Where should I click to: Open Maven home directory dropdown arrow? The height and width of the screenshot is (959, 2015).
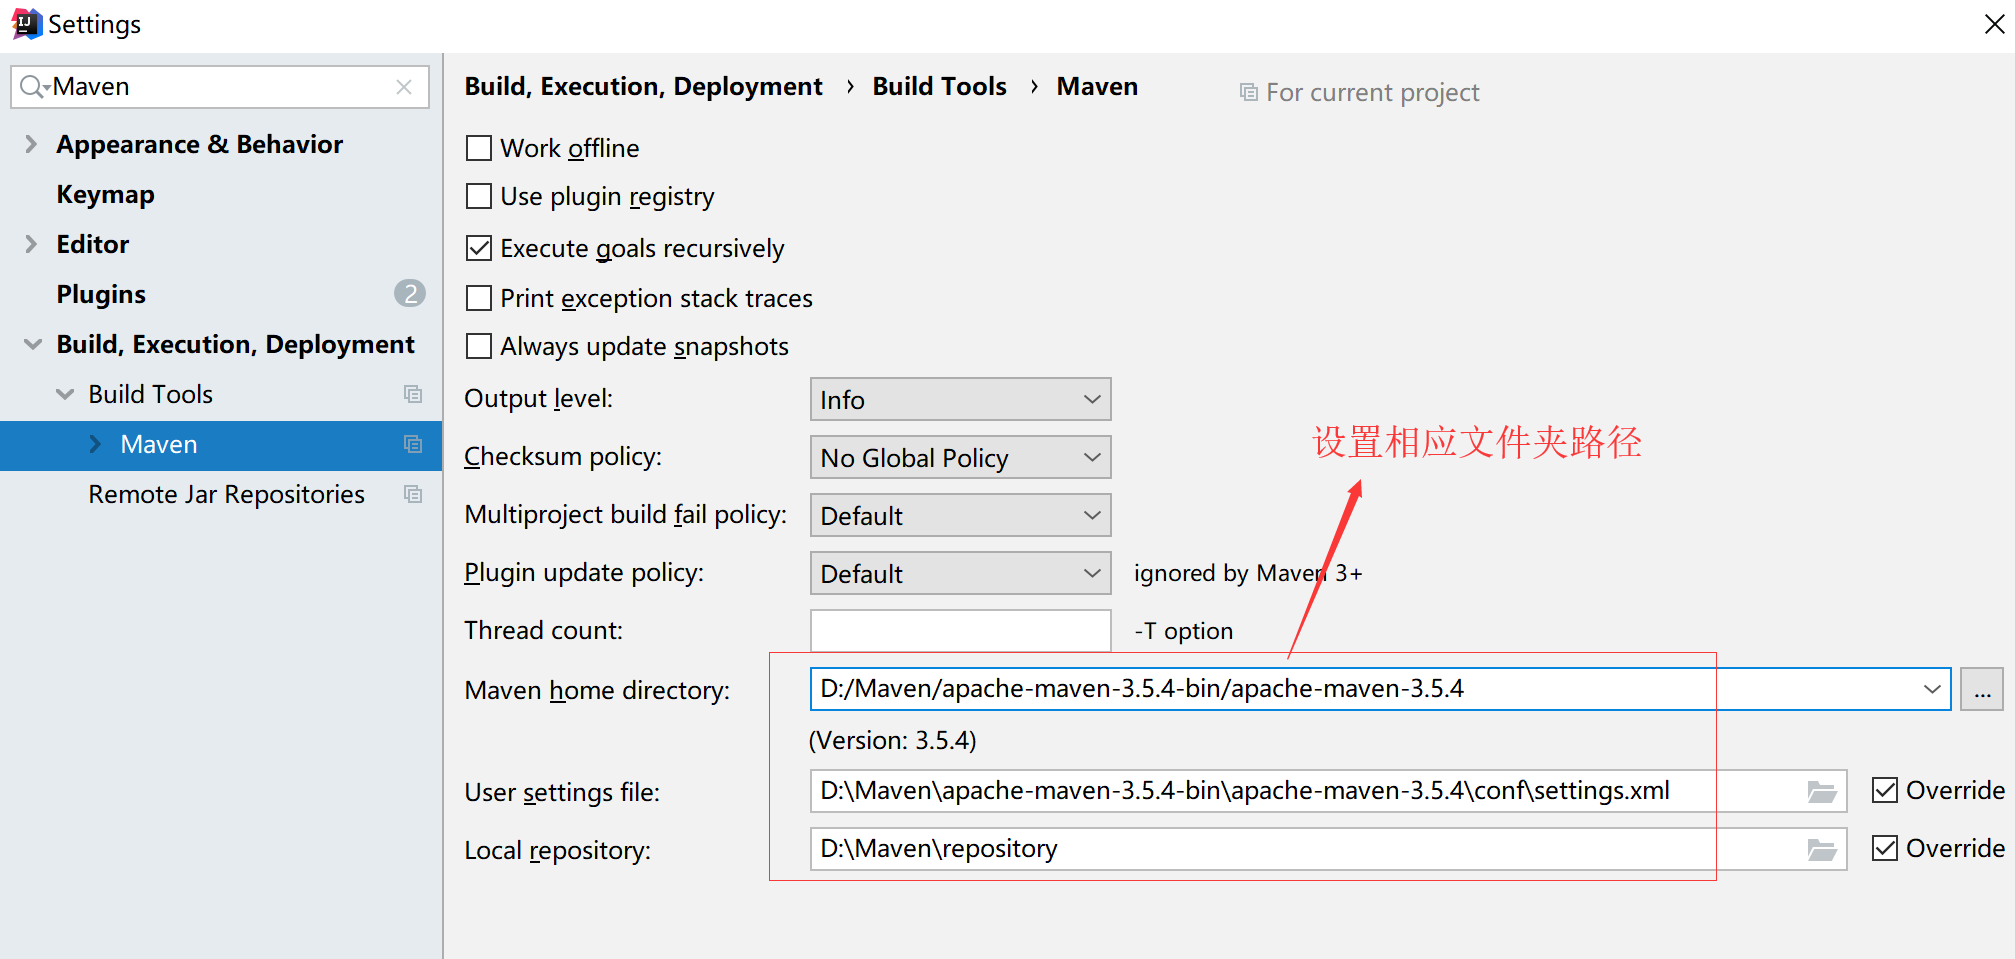point(1932,689)
